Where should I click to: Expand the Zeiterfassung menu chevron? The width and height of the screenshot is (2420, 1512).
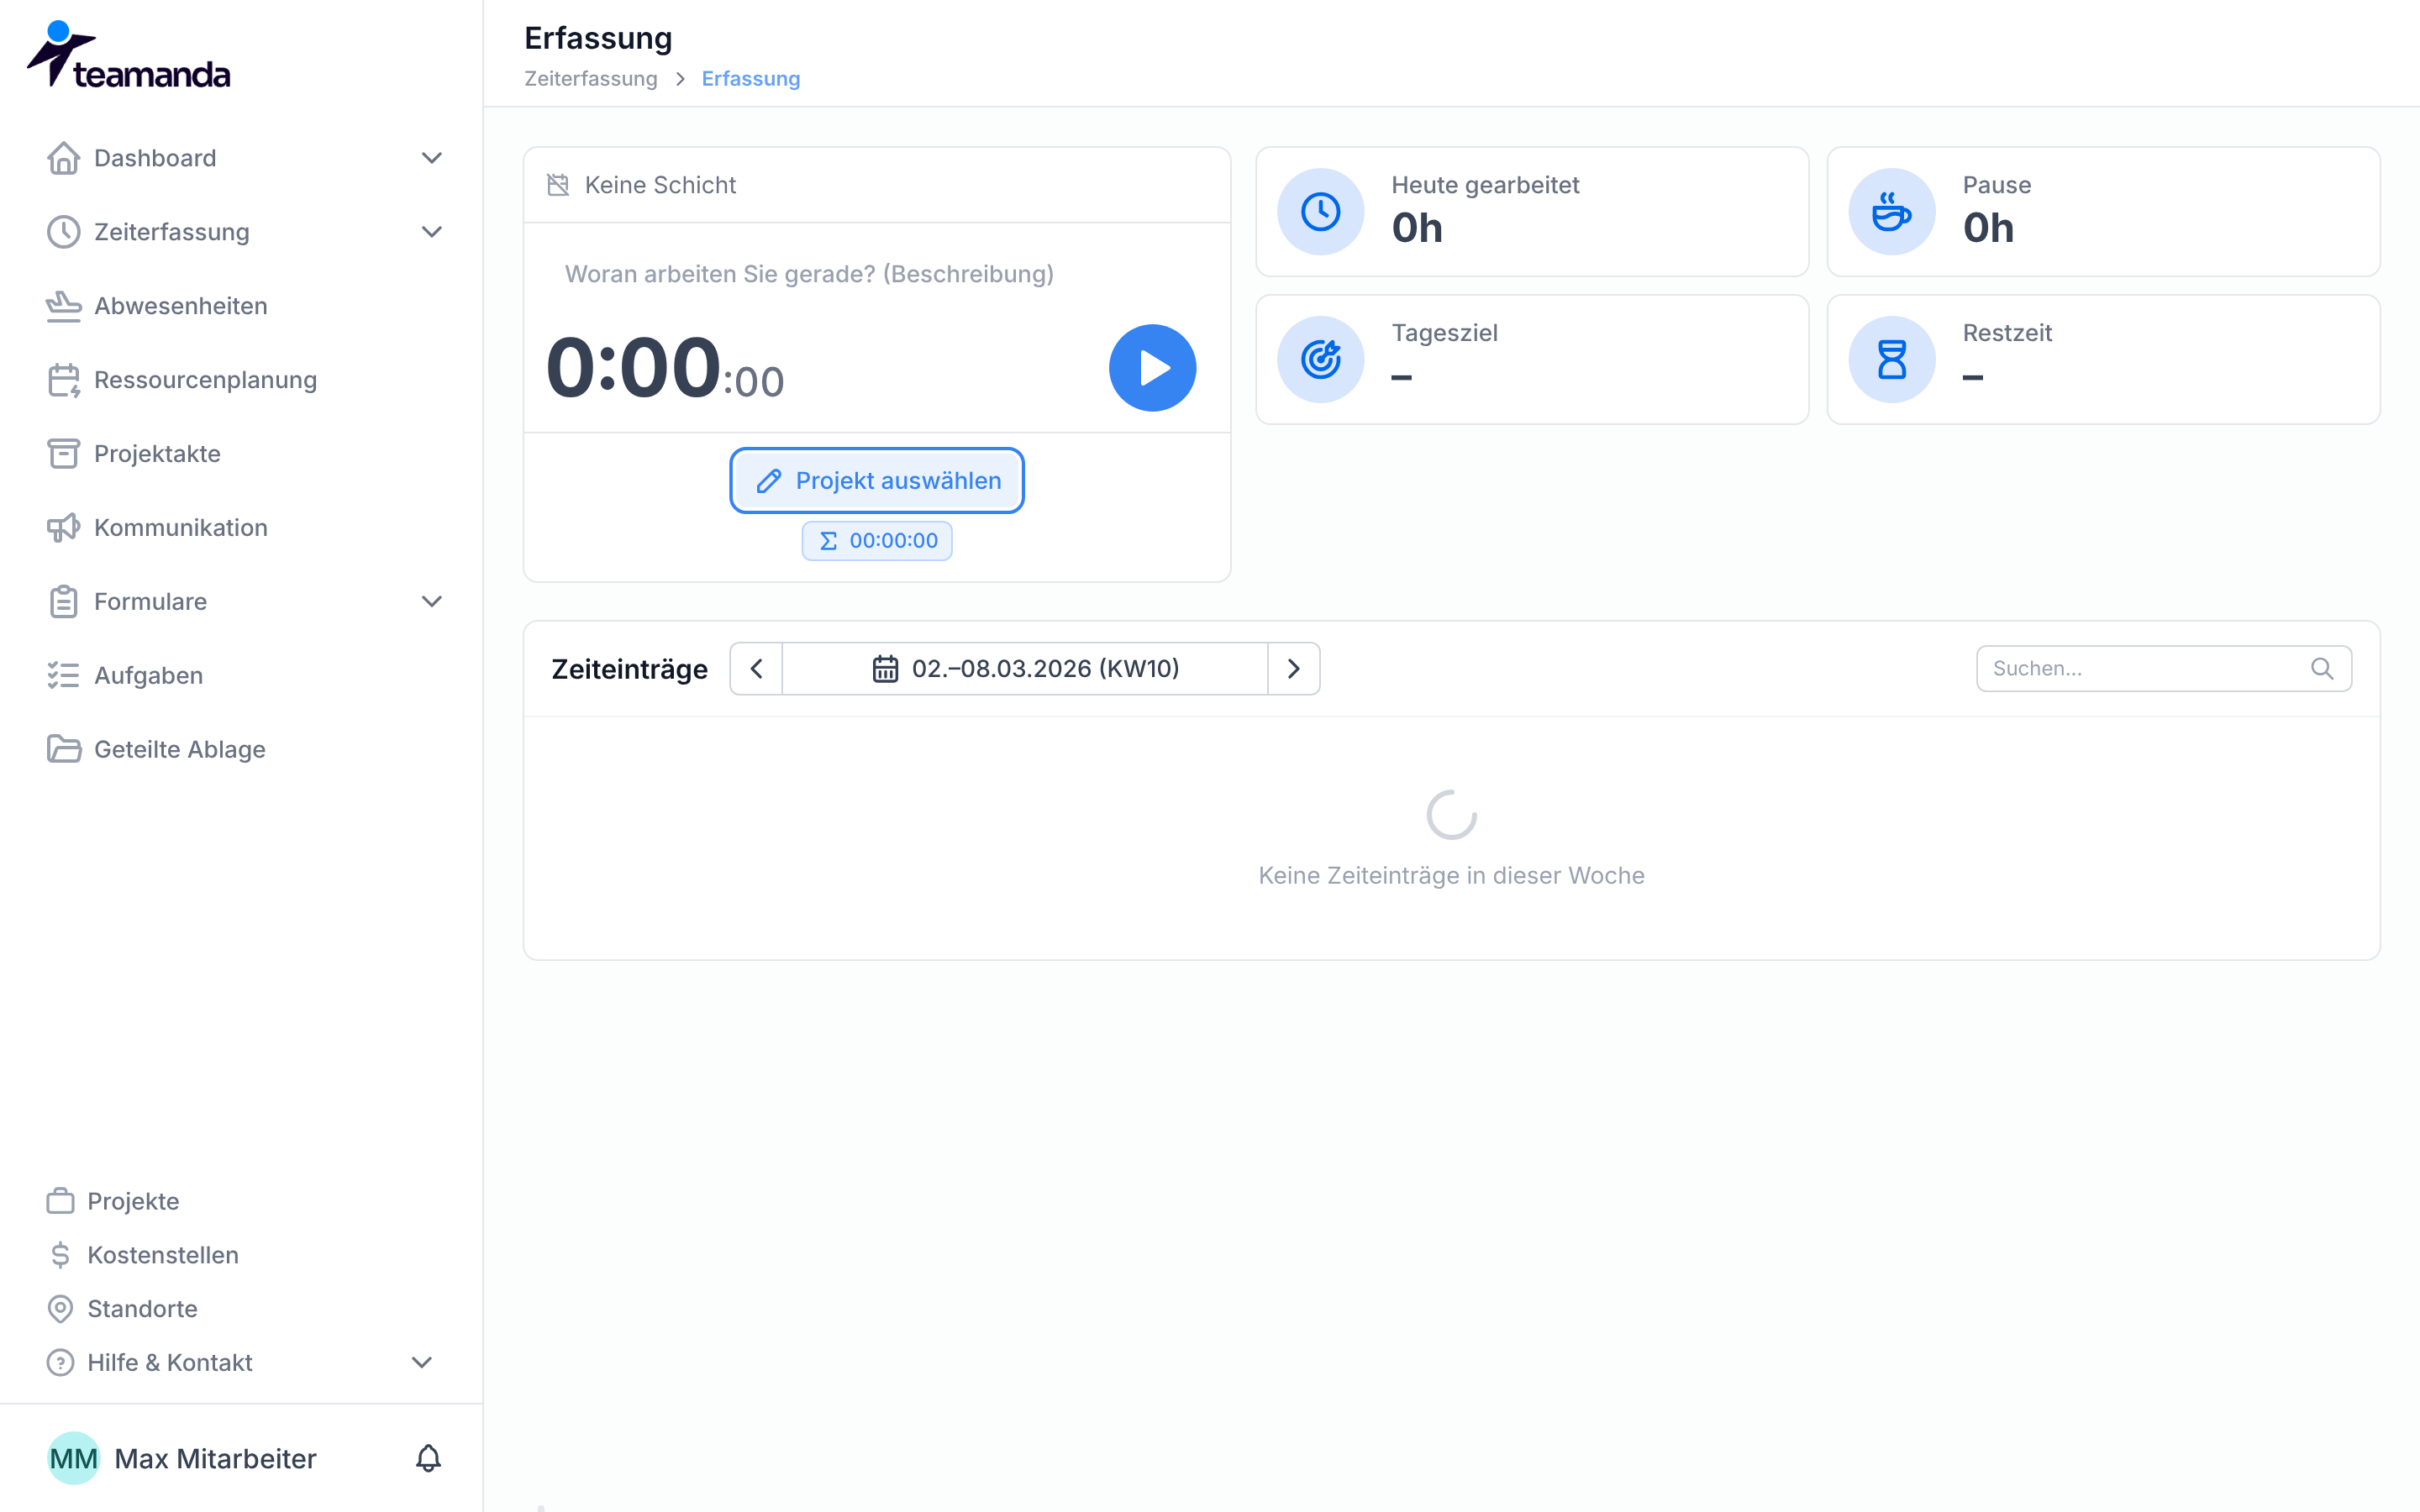431,232
